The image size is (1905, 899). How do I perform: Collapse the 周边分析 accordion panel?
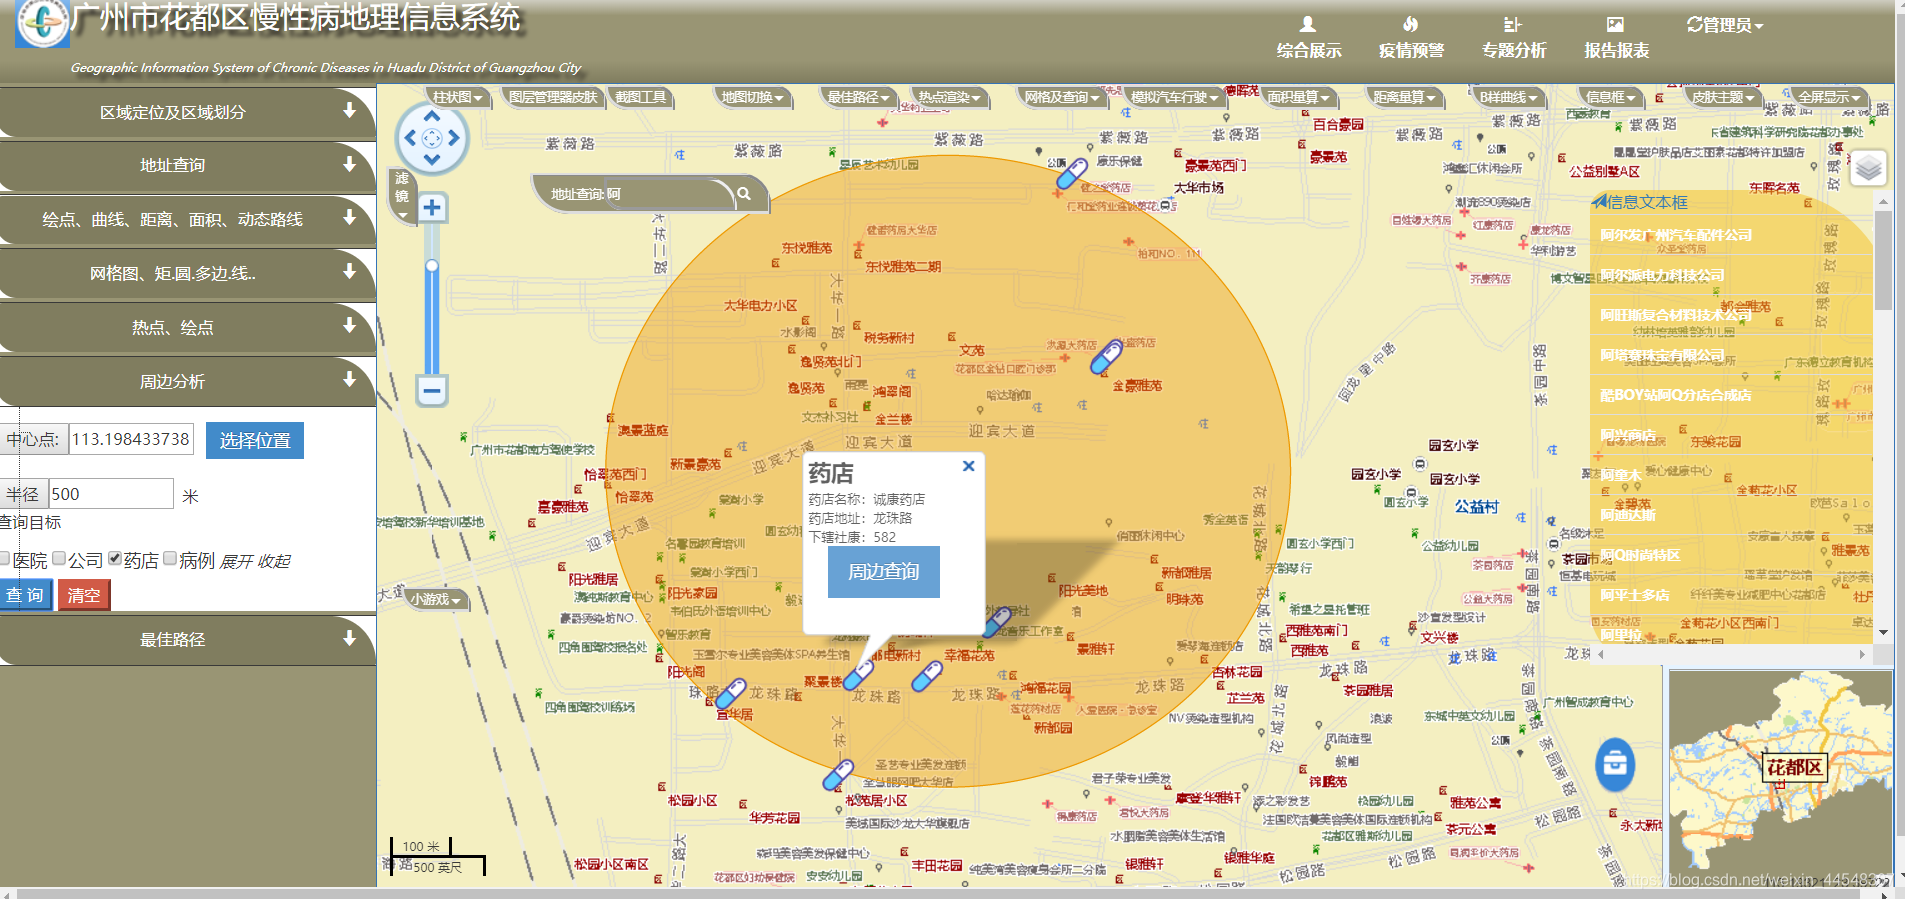coord(188,381)
